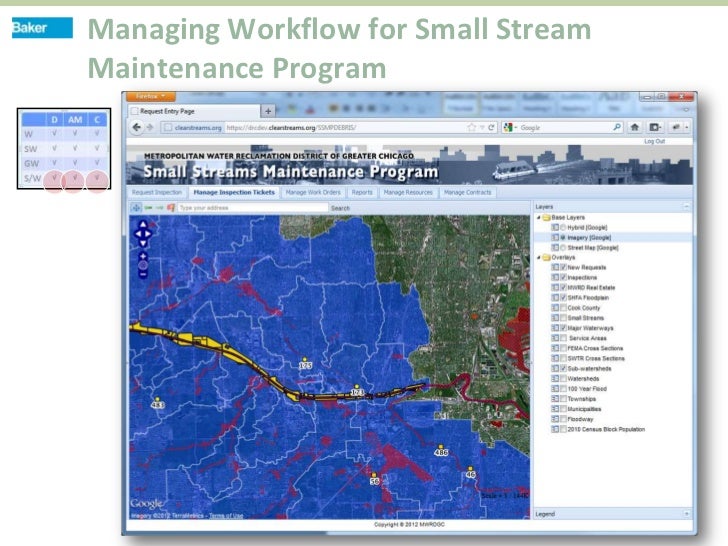Open the Firefox home page icon
This screenshot has height=546, width=728.
click(635, 127)
